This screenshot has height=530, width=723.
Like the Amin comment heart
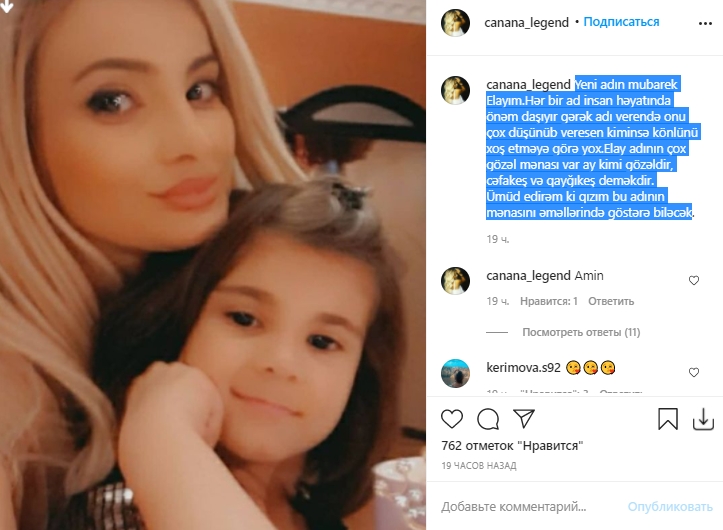pos(693,280)
